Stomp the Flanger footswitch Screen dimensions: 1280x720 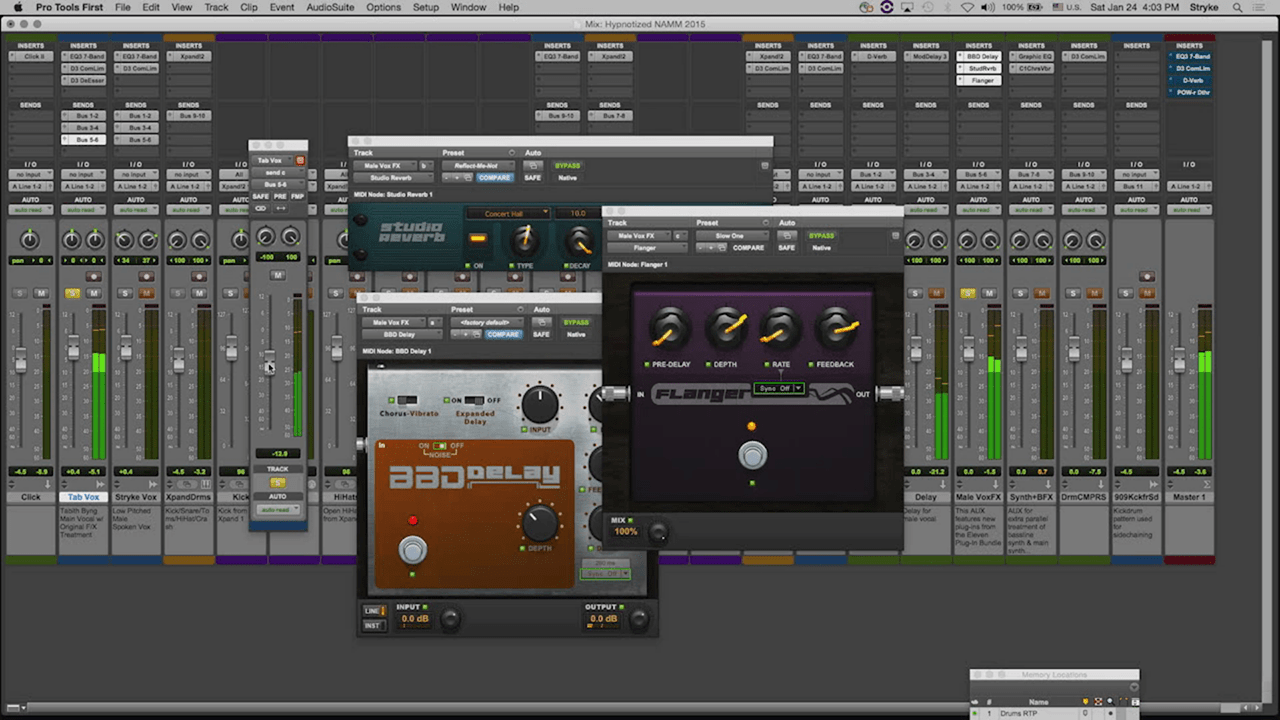point(752,456)
